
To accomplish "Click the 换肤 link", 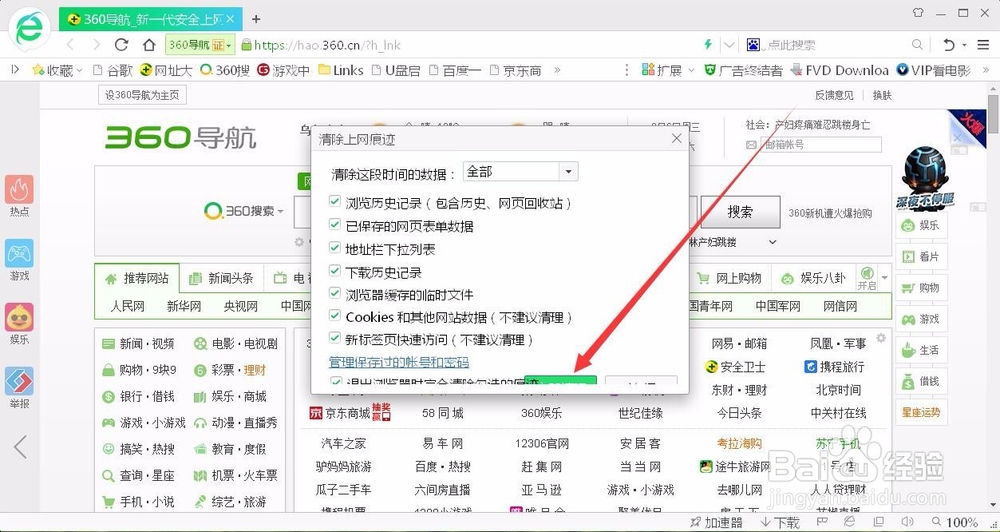I will [883, 96].
